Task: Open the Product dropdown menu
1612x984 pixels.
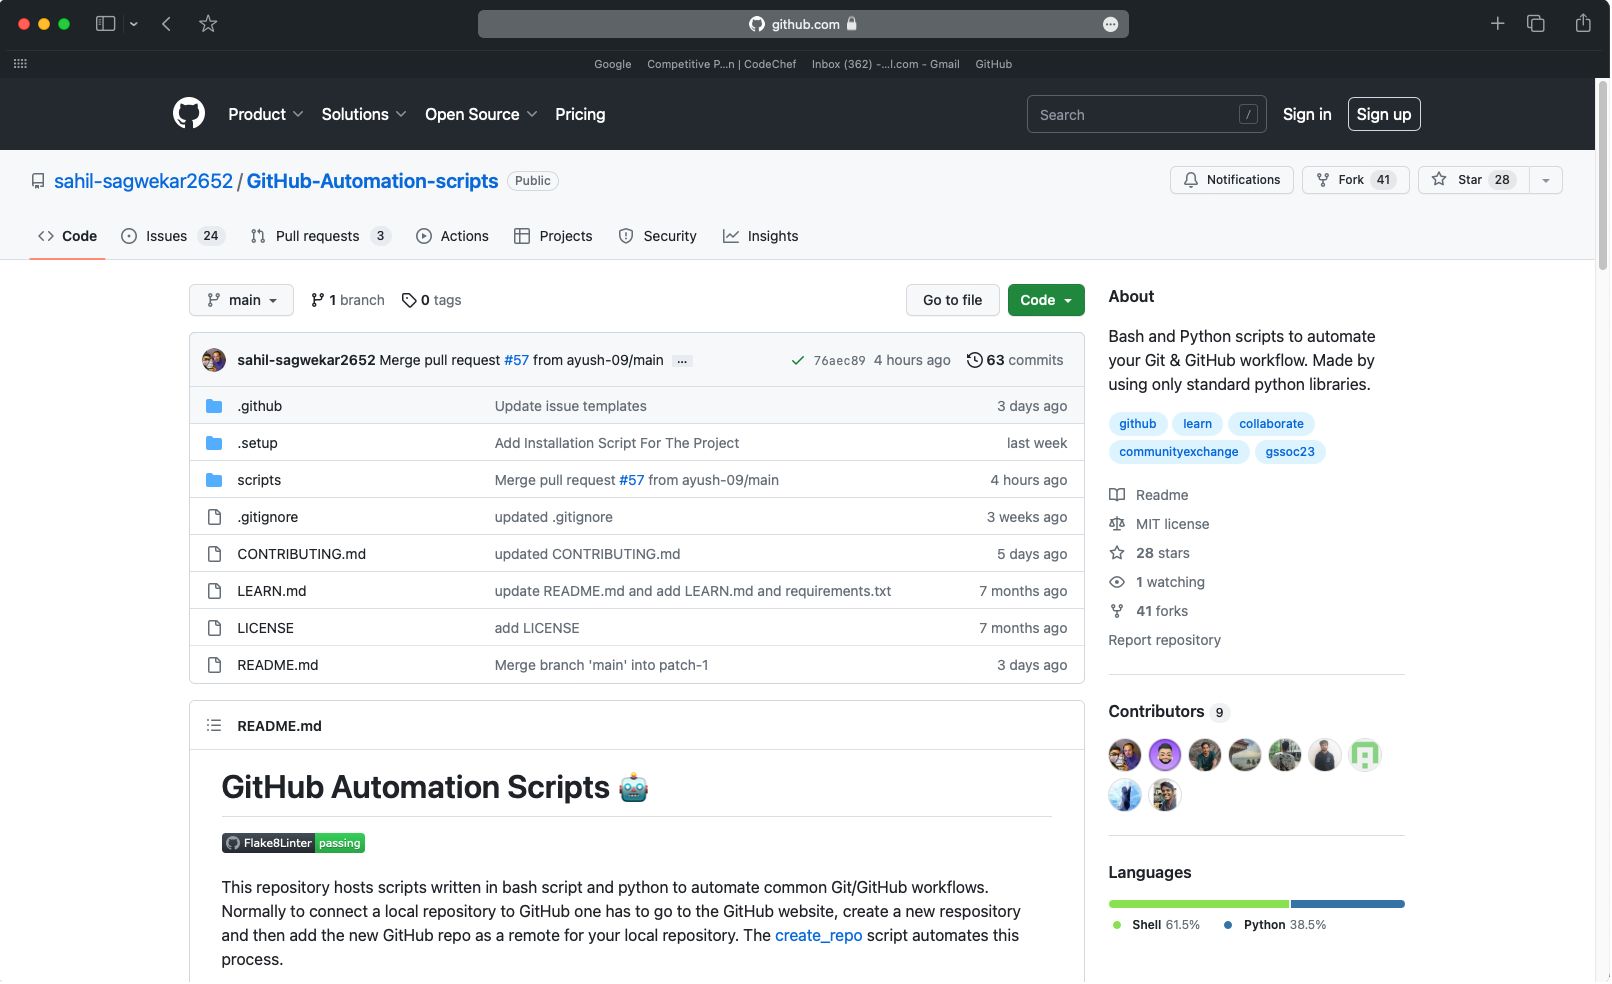Action: point(266,114)
